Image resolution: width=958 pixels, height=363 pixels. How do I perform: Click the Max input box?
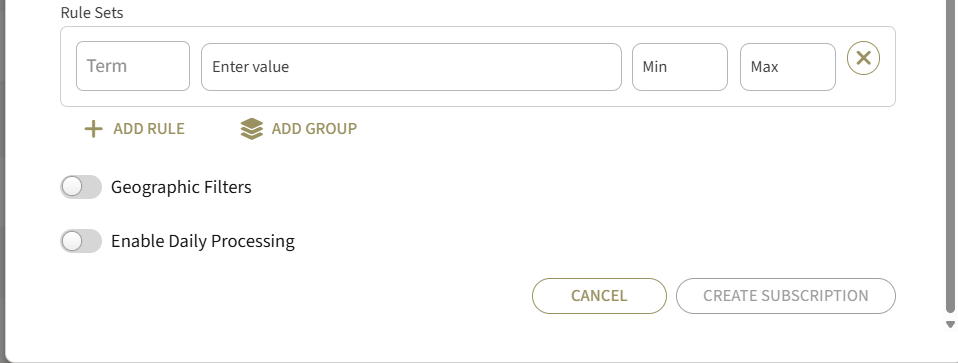pos(788,67)
